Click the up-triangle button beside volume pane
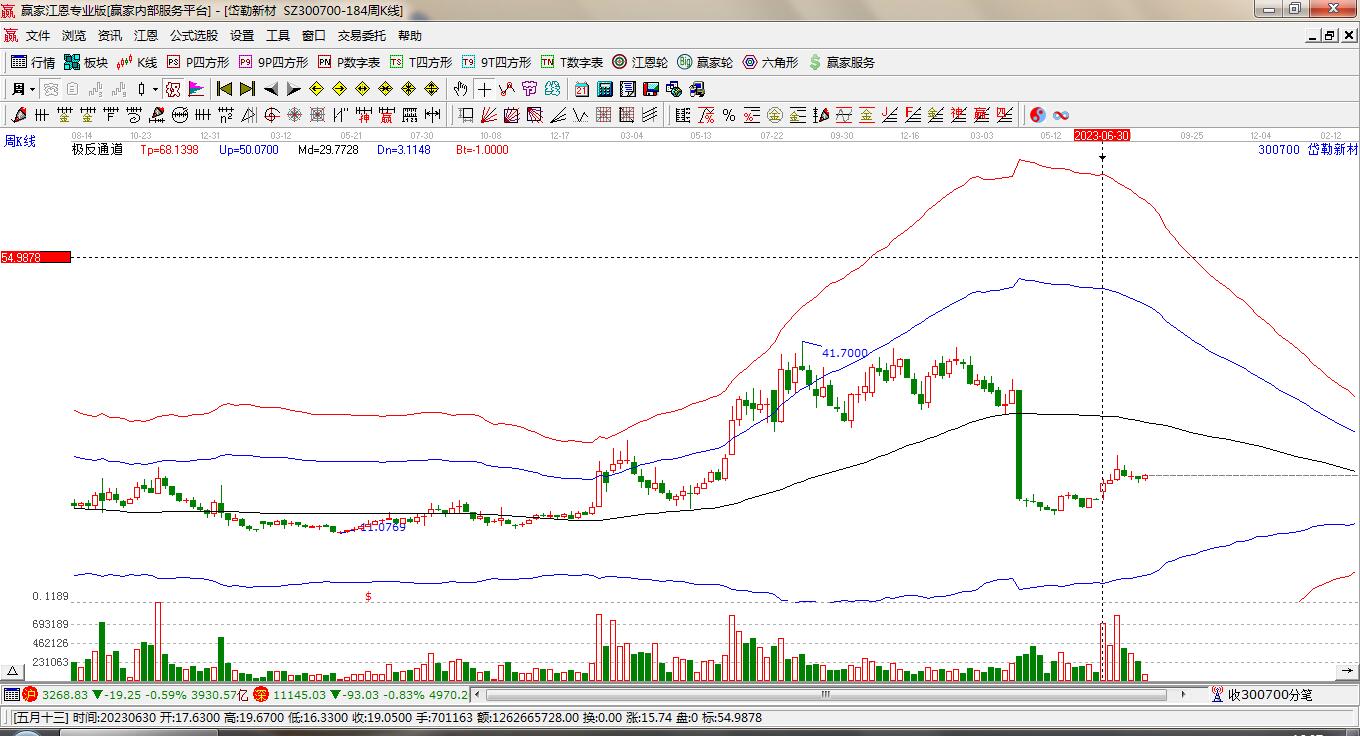 click(13, 671)
